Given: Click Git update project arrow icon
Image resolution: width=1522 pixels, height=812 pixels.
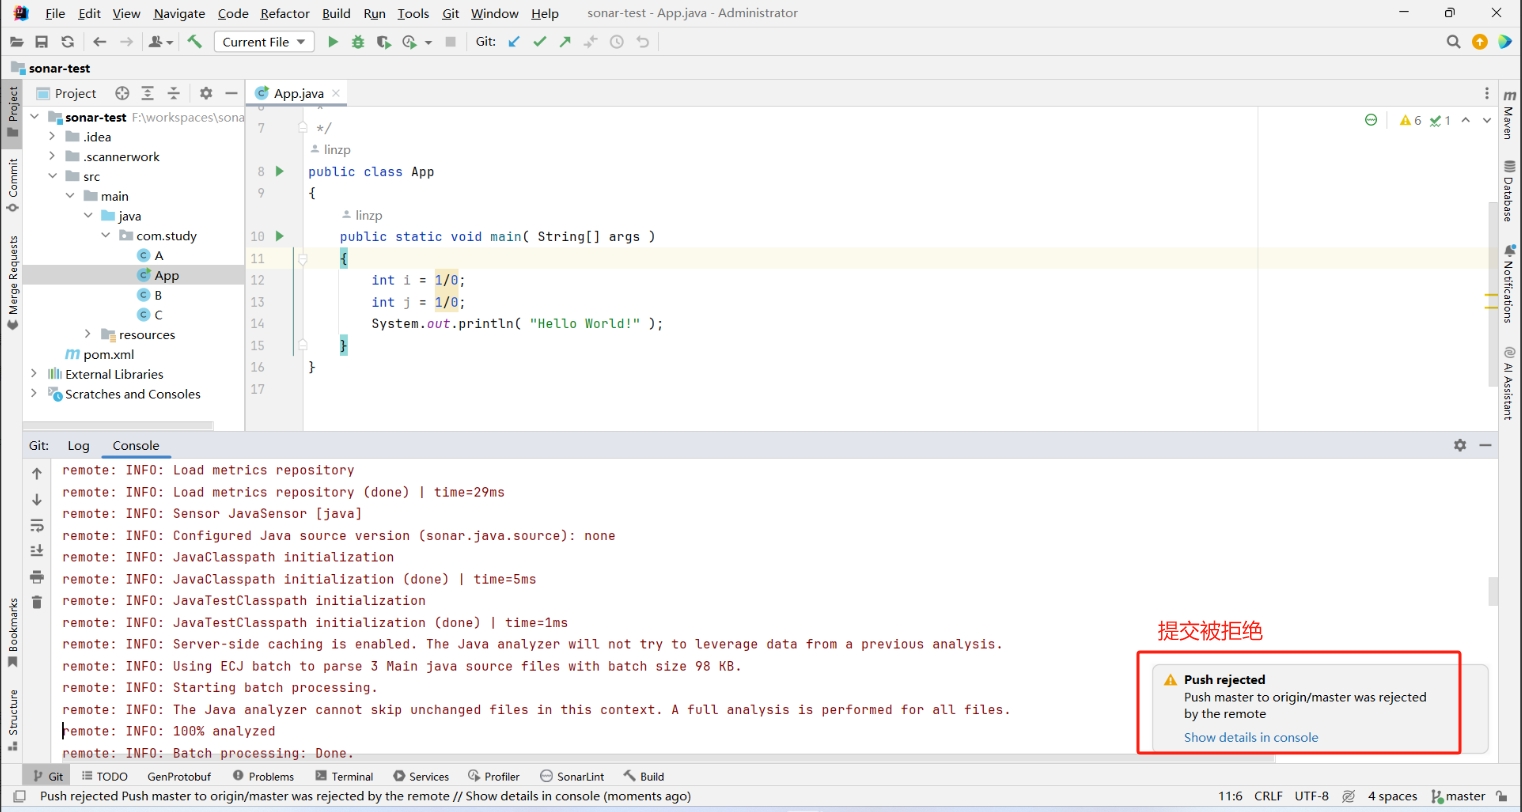Looking at the screenshot, I should click(514, 42).
